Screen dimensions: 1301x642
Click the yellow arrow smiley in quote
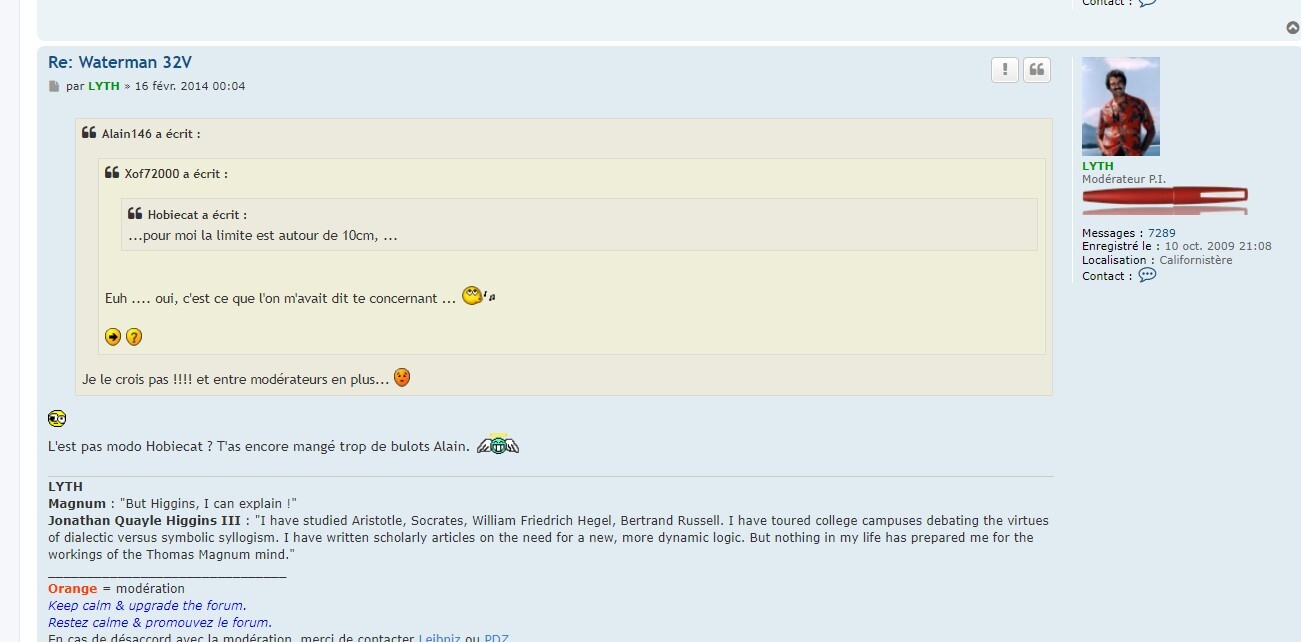point(113,337)
